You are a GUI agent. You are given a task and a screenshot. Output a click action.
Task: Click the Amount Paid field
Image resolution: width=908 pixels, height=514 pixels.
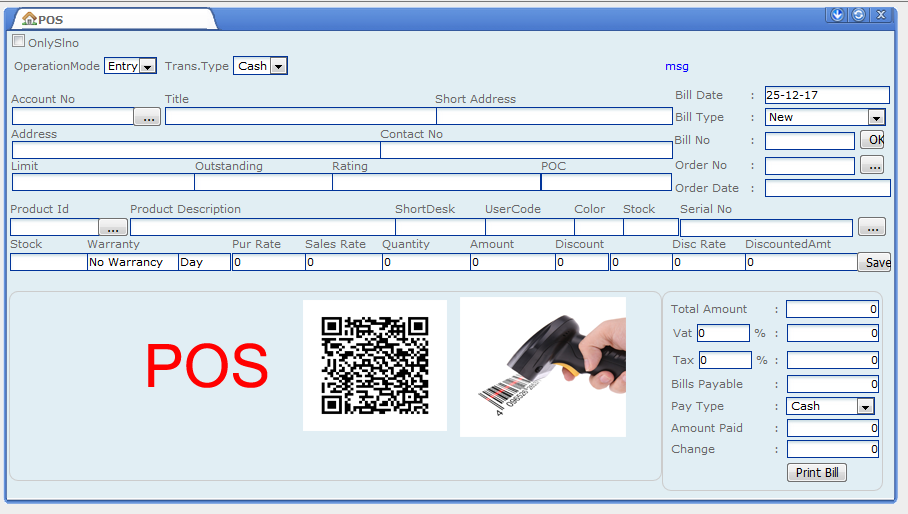(833, 428)
